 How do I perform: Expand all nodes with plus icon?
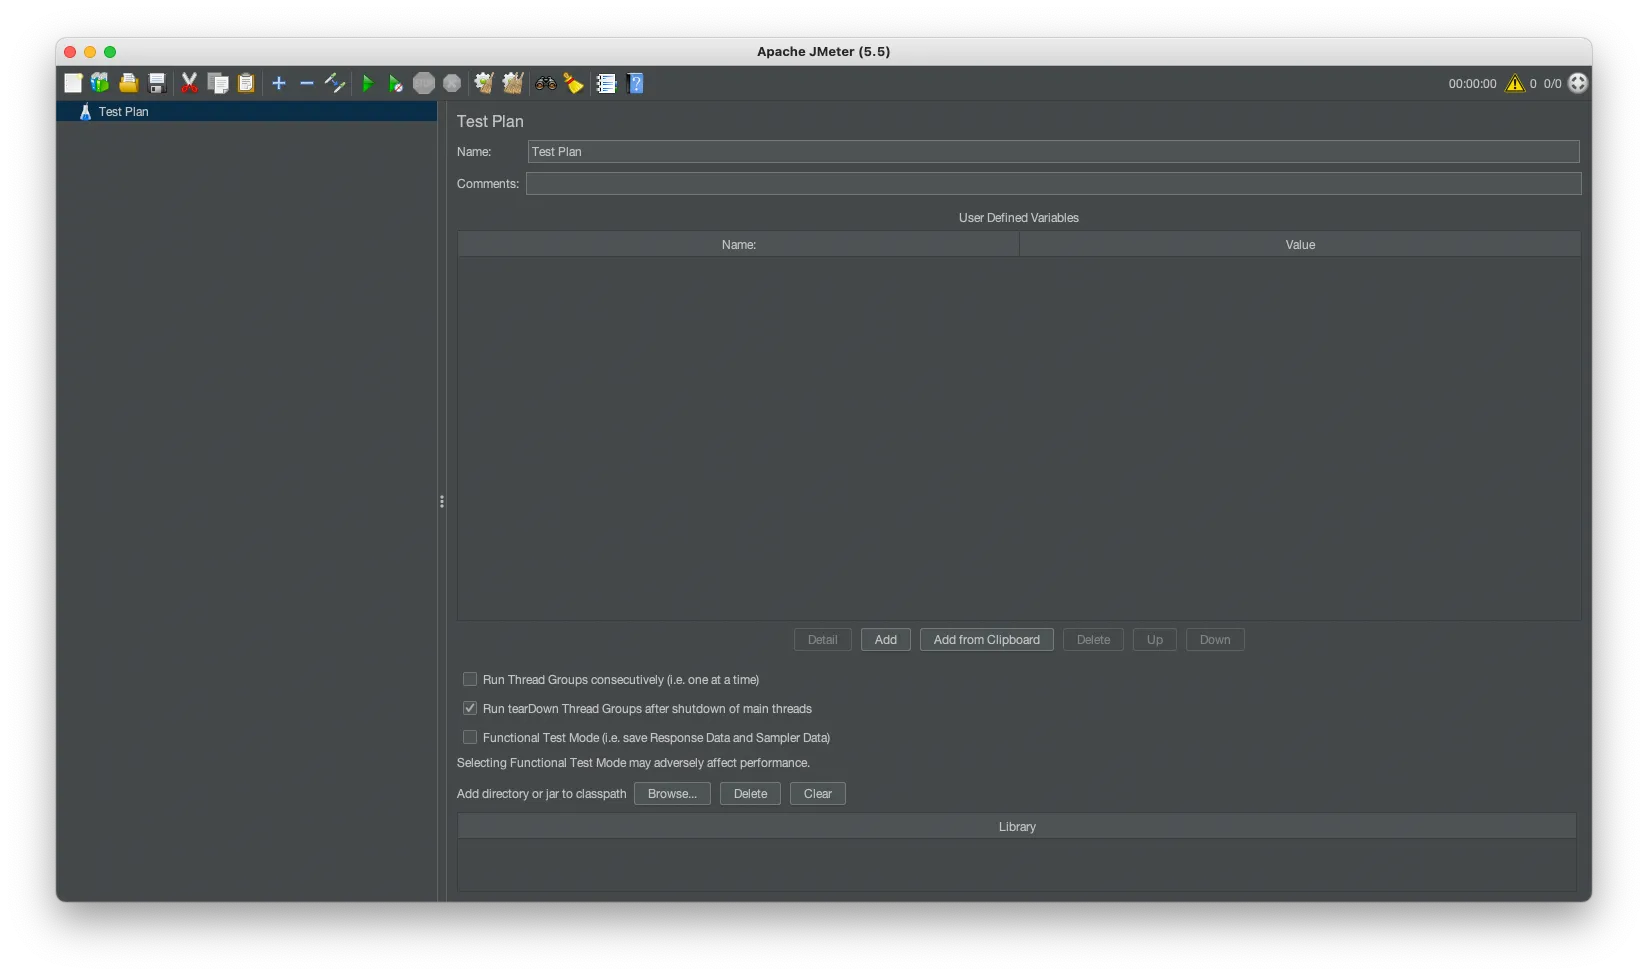[279, 84]
